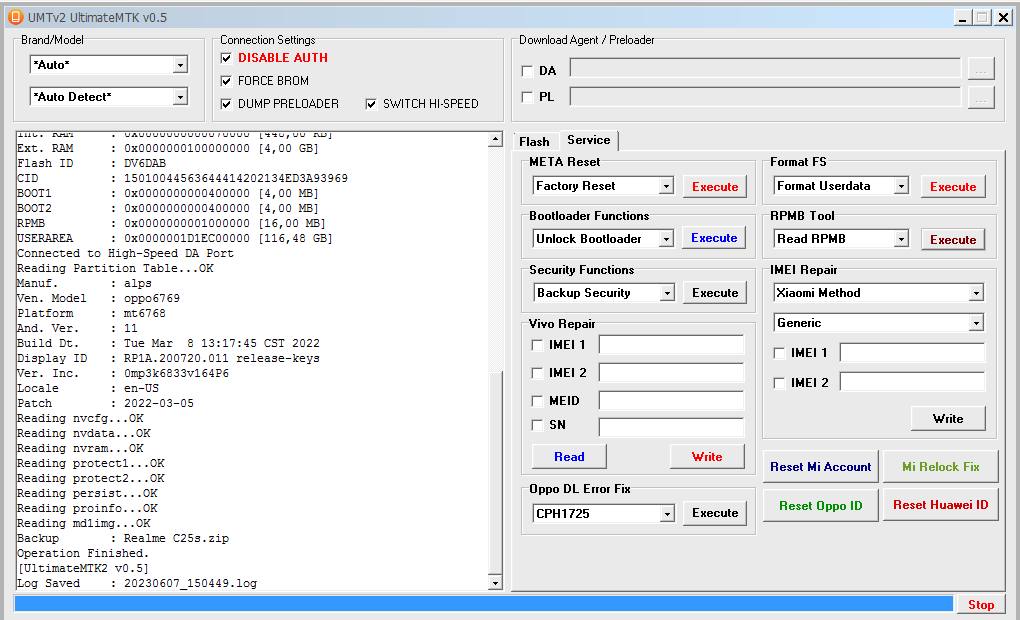
Task: Execute the Security Functions action
Action: [x=715, y=293]
